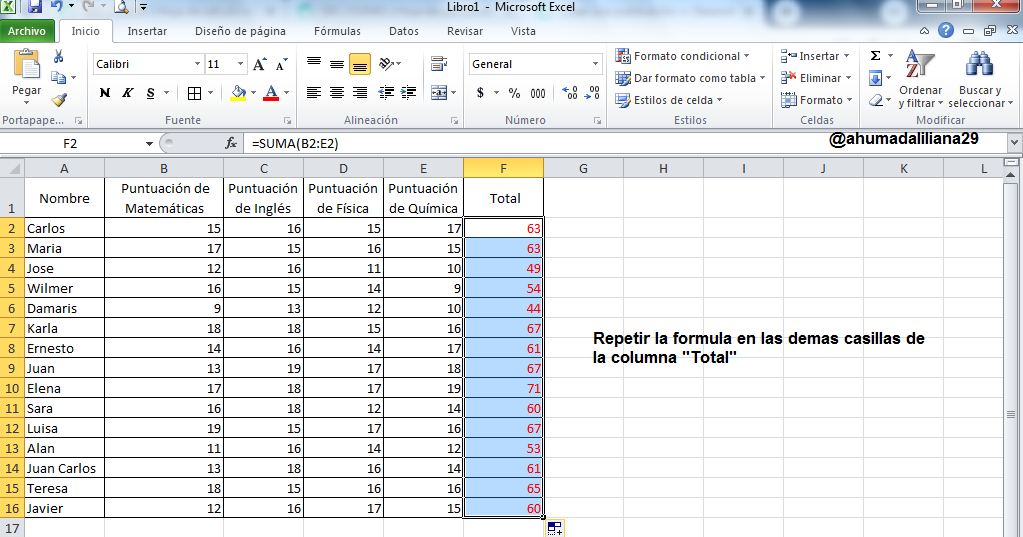1023x537 pixels.
Task: Open Fuente dialog launcher
Action: [x=287, y=121]
